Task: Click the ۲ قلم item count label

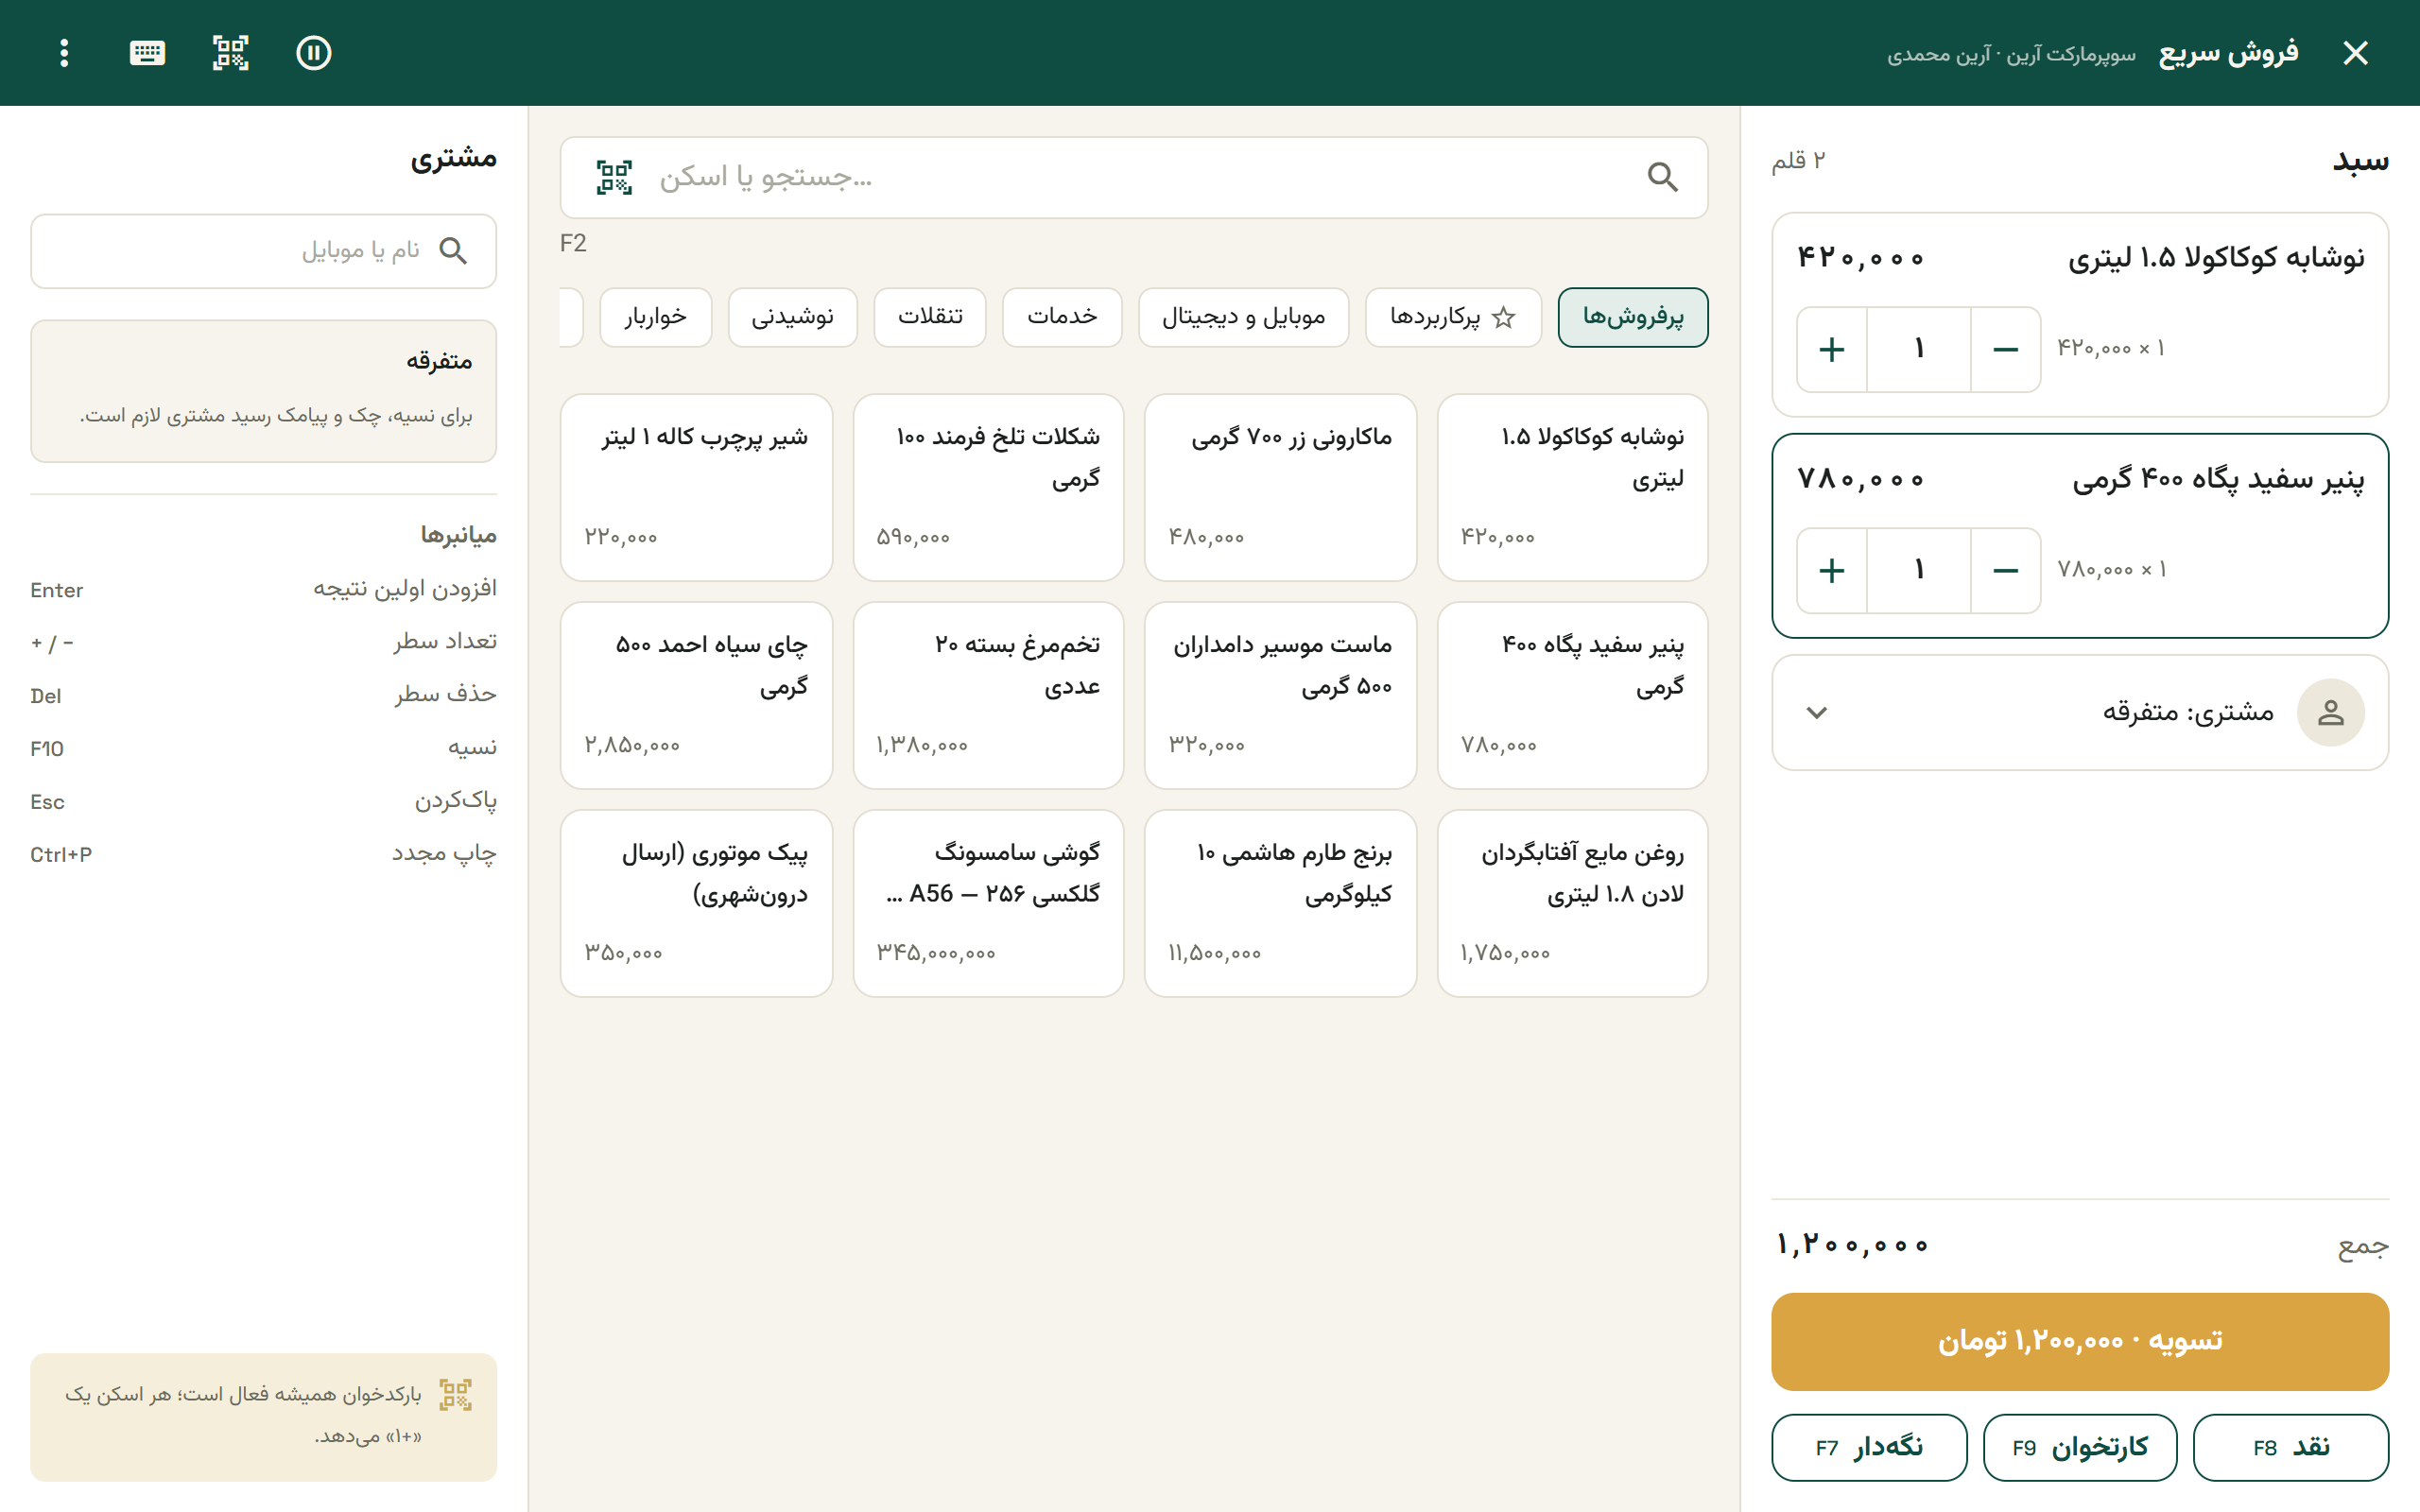Action: 1798,161
